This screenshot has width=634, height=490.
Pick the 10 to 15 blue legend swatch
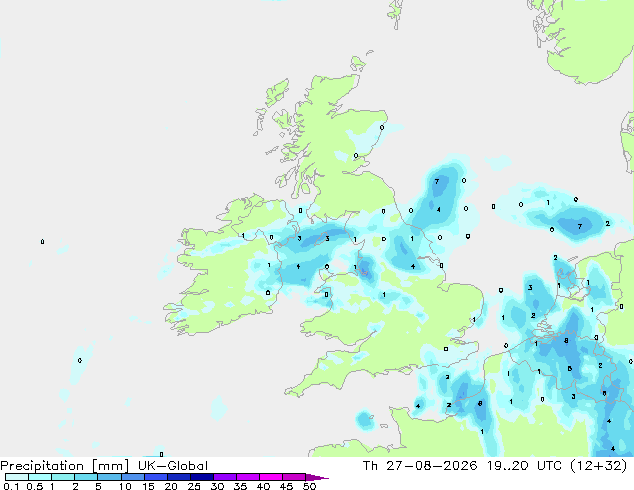133,477
